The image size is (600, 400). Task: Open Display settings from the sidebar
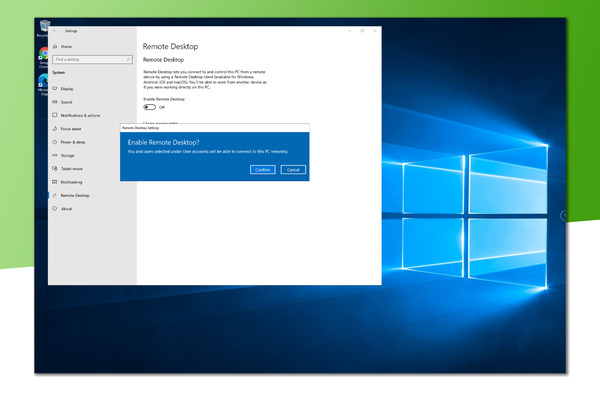pos(67,89)
